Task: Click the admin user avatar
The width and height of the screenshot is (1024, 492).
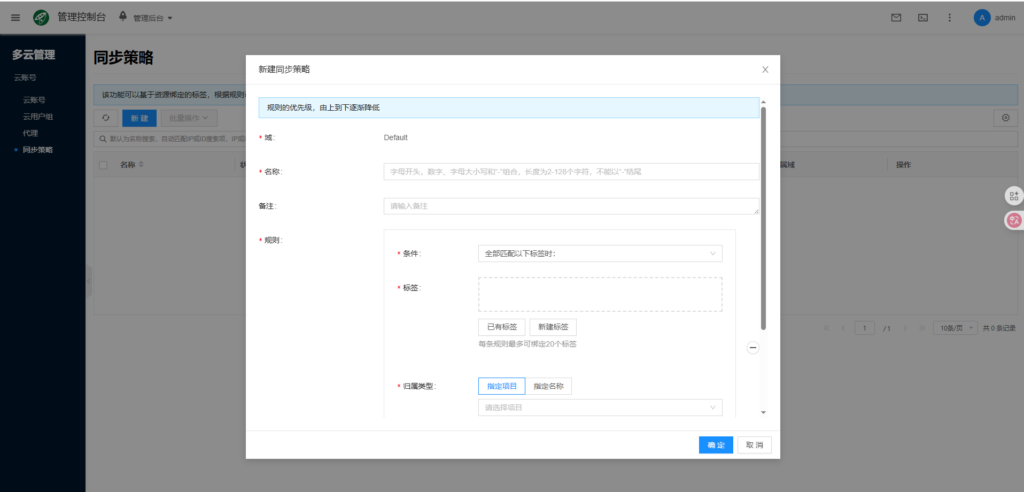Action: (x=982, y=17)
